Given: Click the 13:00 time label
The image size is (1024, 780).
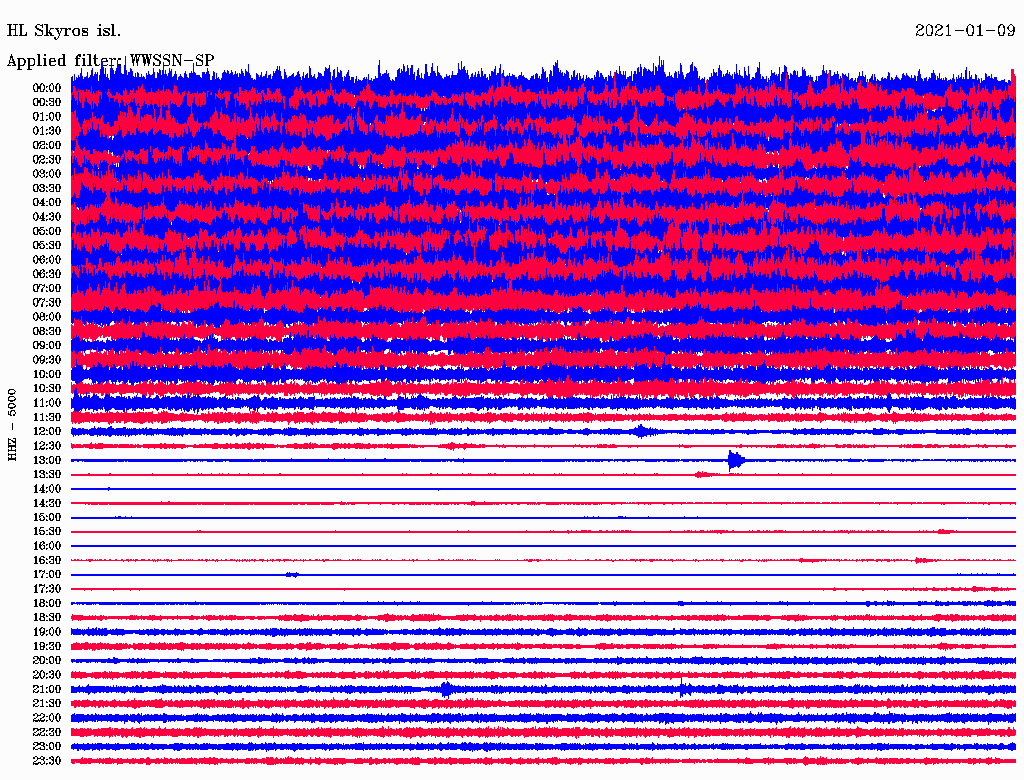Looking at the screenshot, I should coord(47,460).
